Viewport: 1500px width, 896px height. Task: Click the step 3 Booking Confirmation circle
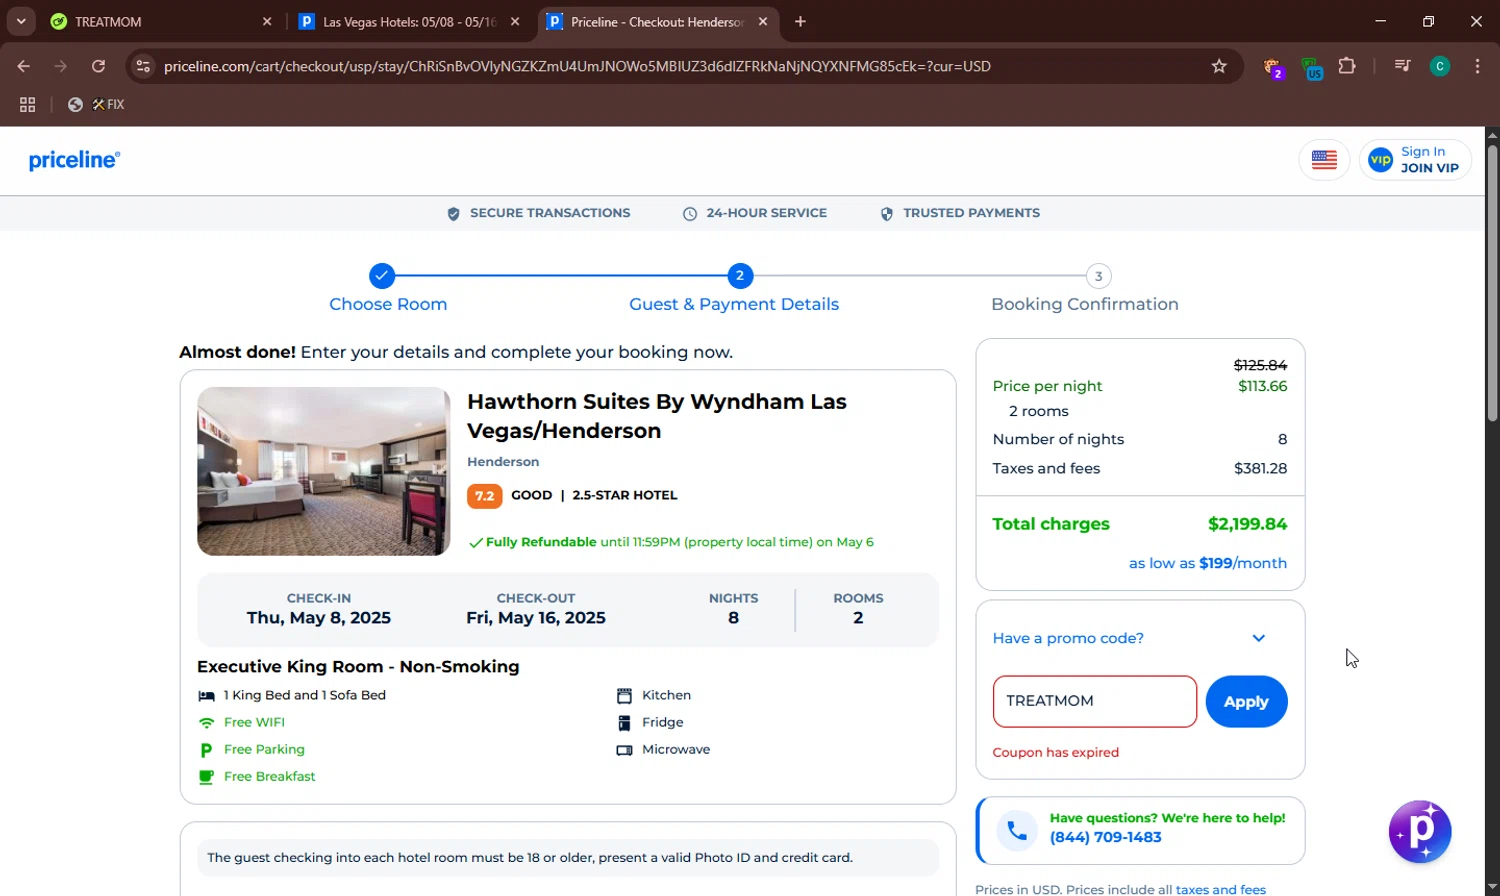point(1098,276)
